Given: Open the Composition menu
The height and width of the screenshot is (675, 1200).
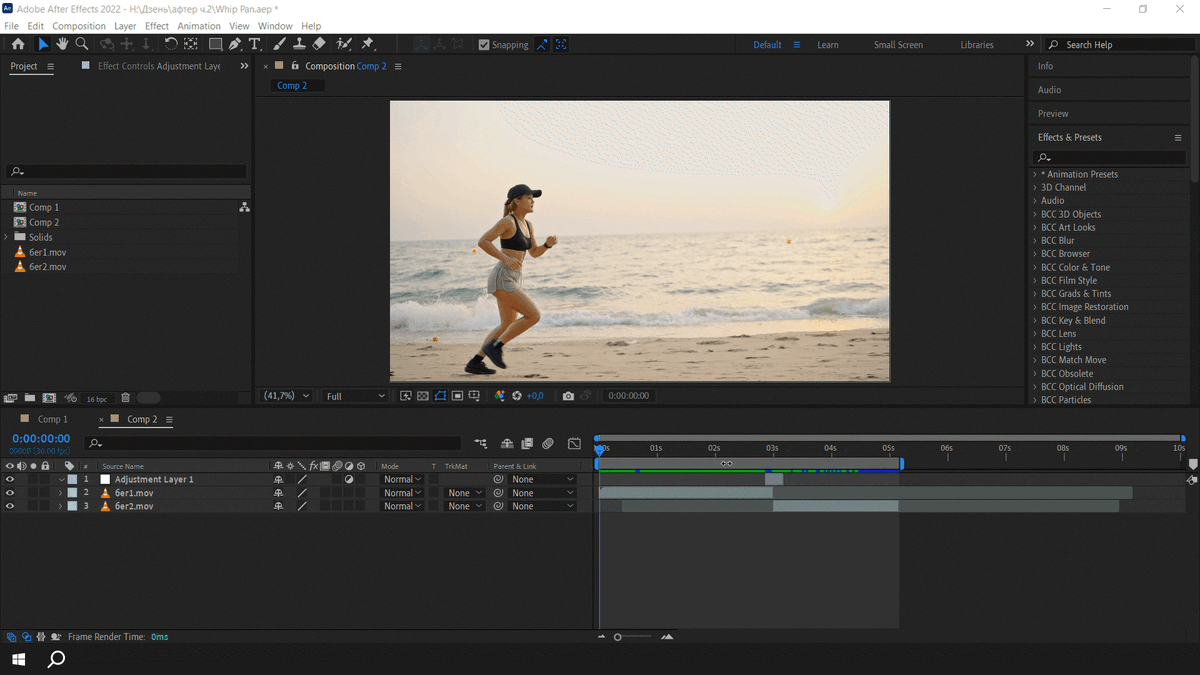Looking at the screenshot, I should pos(78,26).
